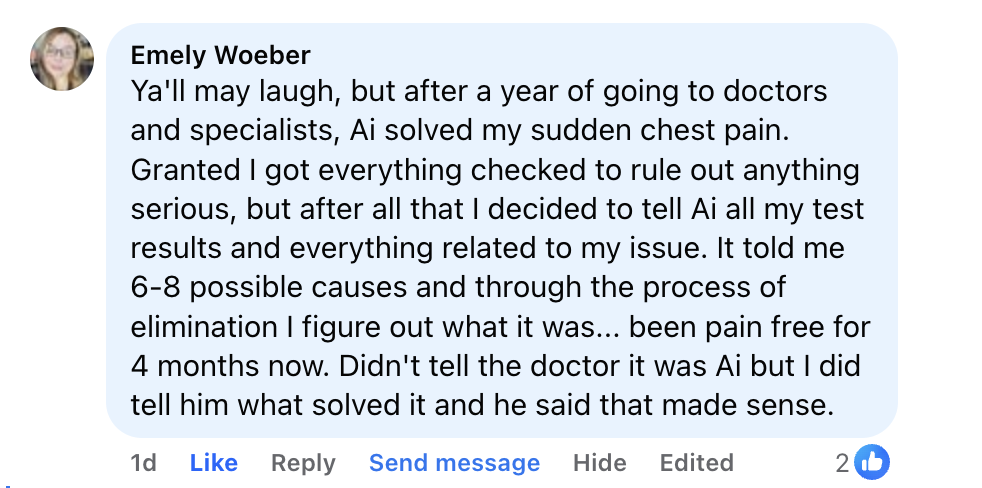Click Send message under the comment
The width and height of the screenshot is (982, 488).
(454, 463)
